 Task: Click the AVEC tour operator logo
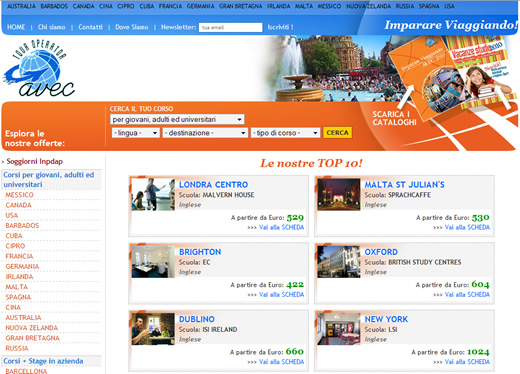(39, 69)
